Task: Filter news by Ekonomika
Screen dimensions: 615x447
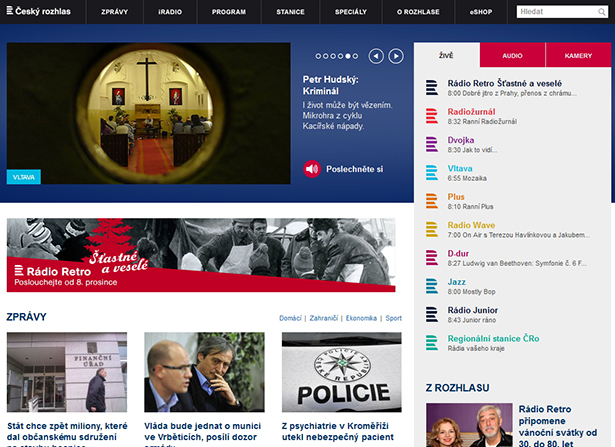Action: 361,318
